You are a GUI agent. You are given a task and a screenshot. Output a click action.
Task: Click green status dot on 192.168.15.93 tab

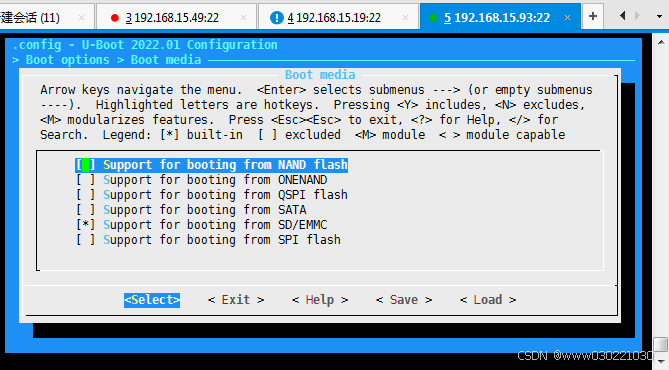[x=433, y=17]
